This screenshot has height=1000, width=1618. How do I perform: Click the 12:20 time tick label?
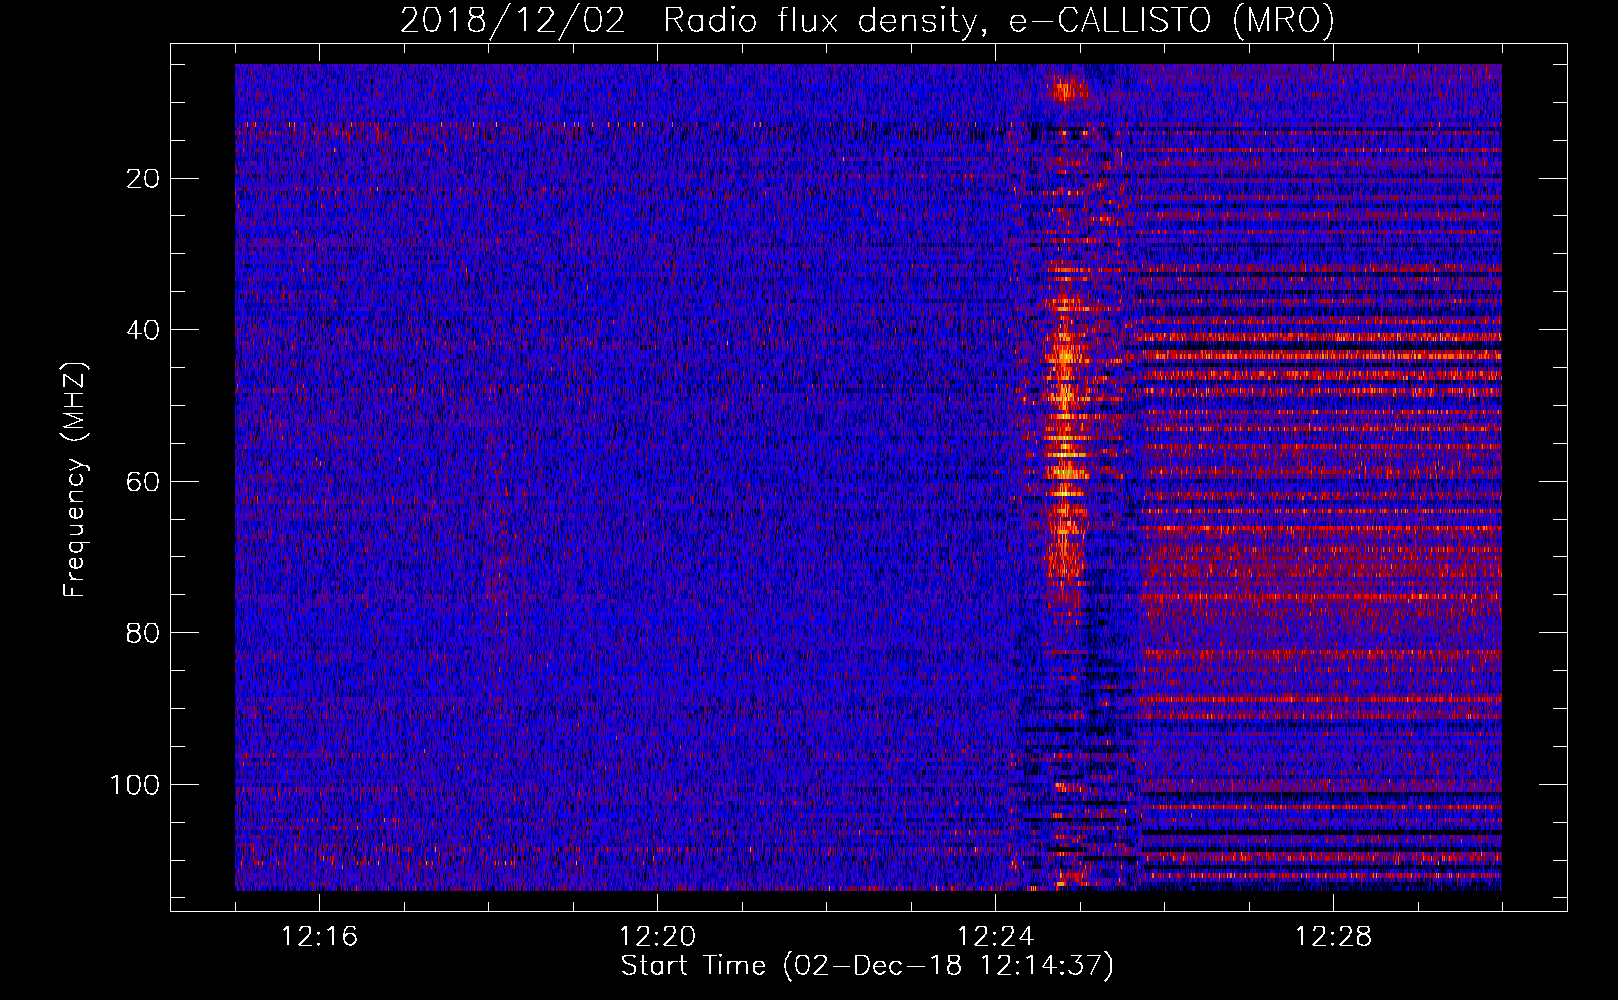(x=658, y=937)
